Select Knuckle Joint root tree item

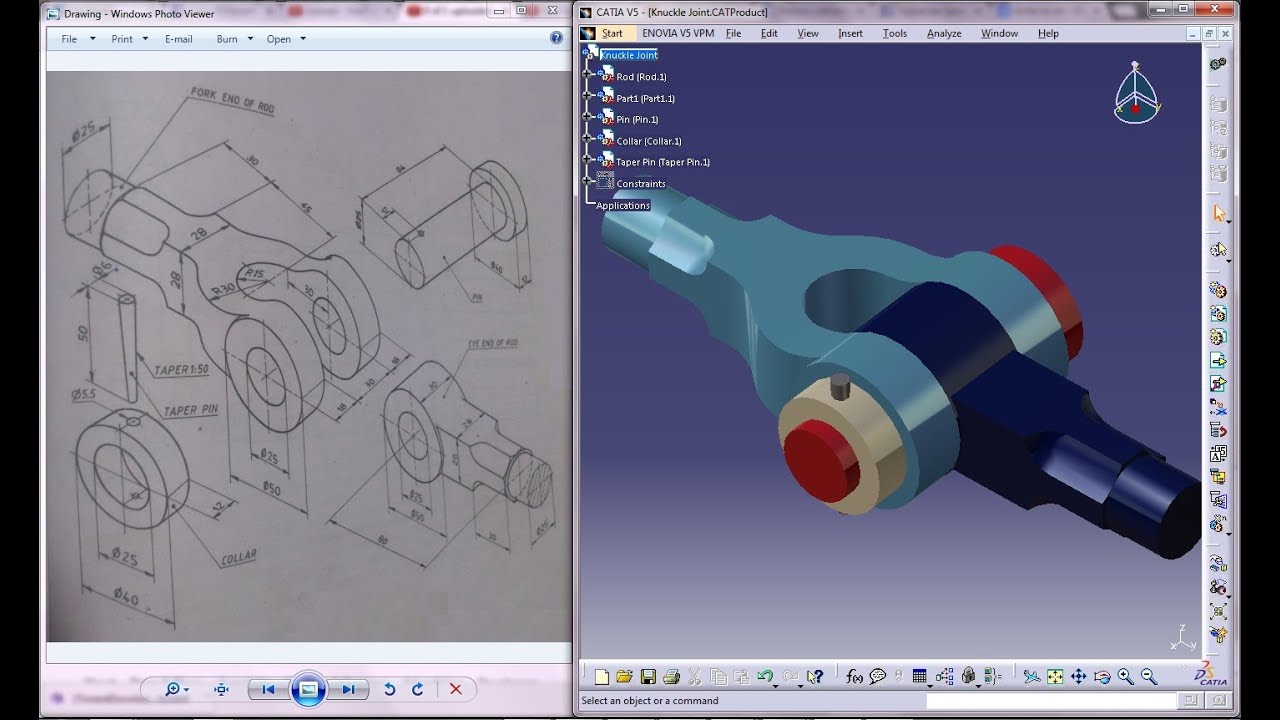click(629, 55)
